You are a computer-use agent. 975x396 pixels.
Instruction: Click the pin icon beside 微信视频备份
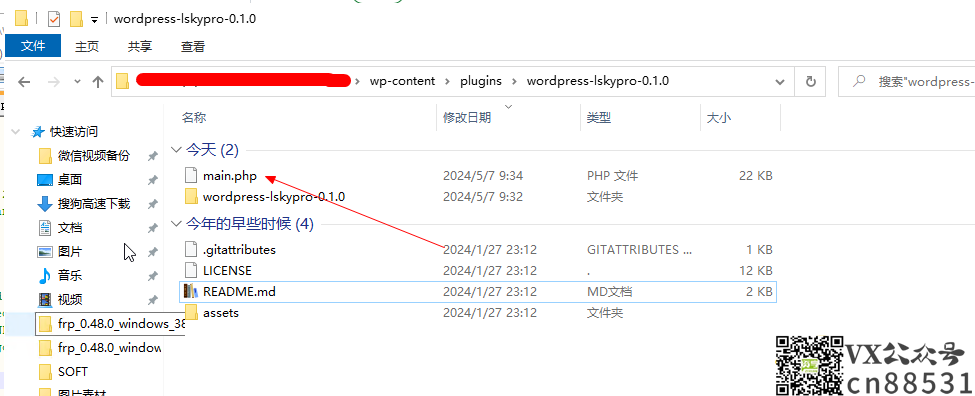point(152,156)
